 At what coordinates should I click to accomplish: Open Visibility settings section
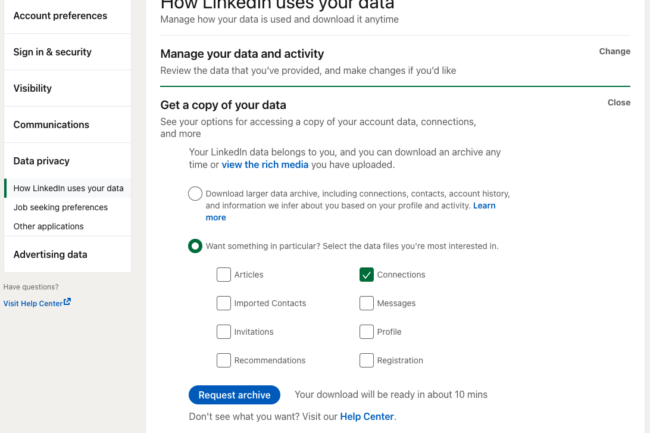click(67, 88)
